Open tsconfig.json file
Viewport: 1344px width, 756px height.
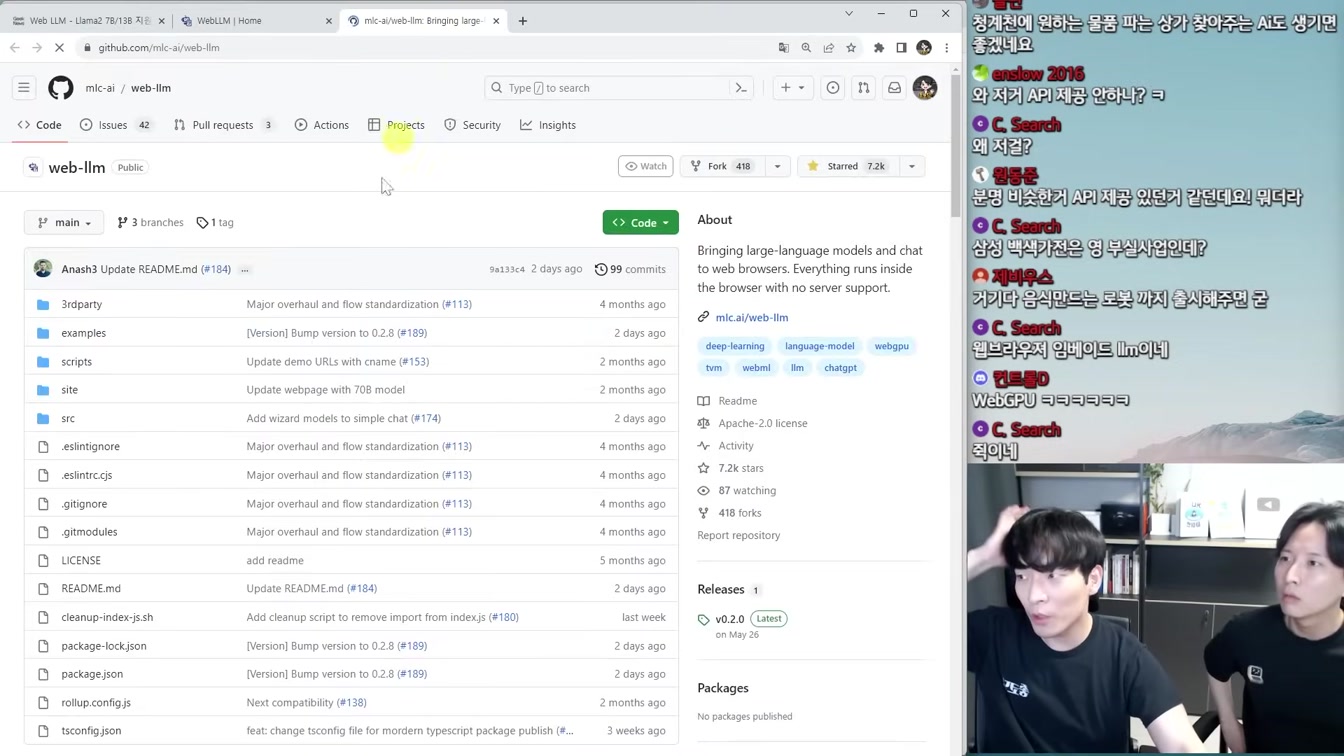click(x=91, y=731)
